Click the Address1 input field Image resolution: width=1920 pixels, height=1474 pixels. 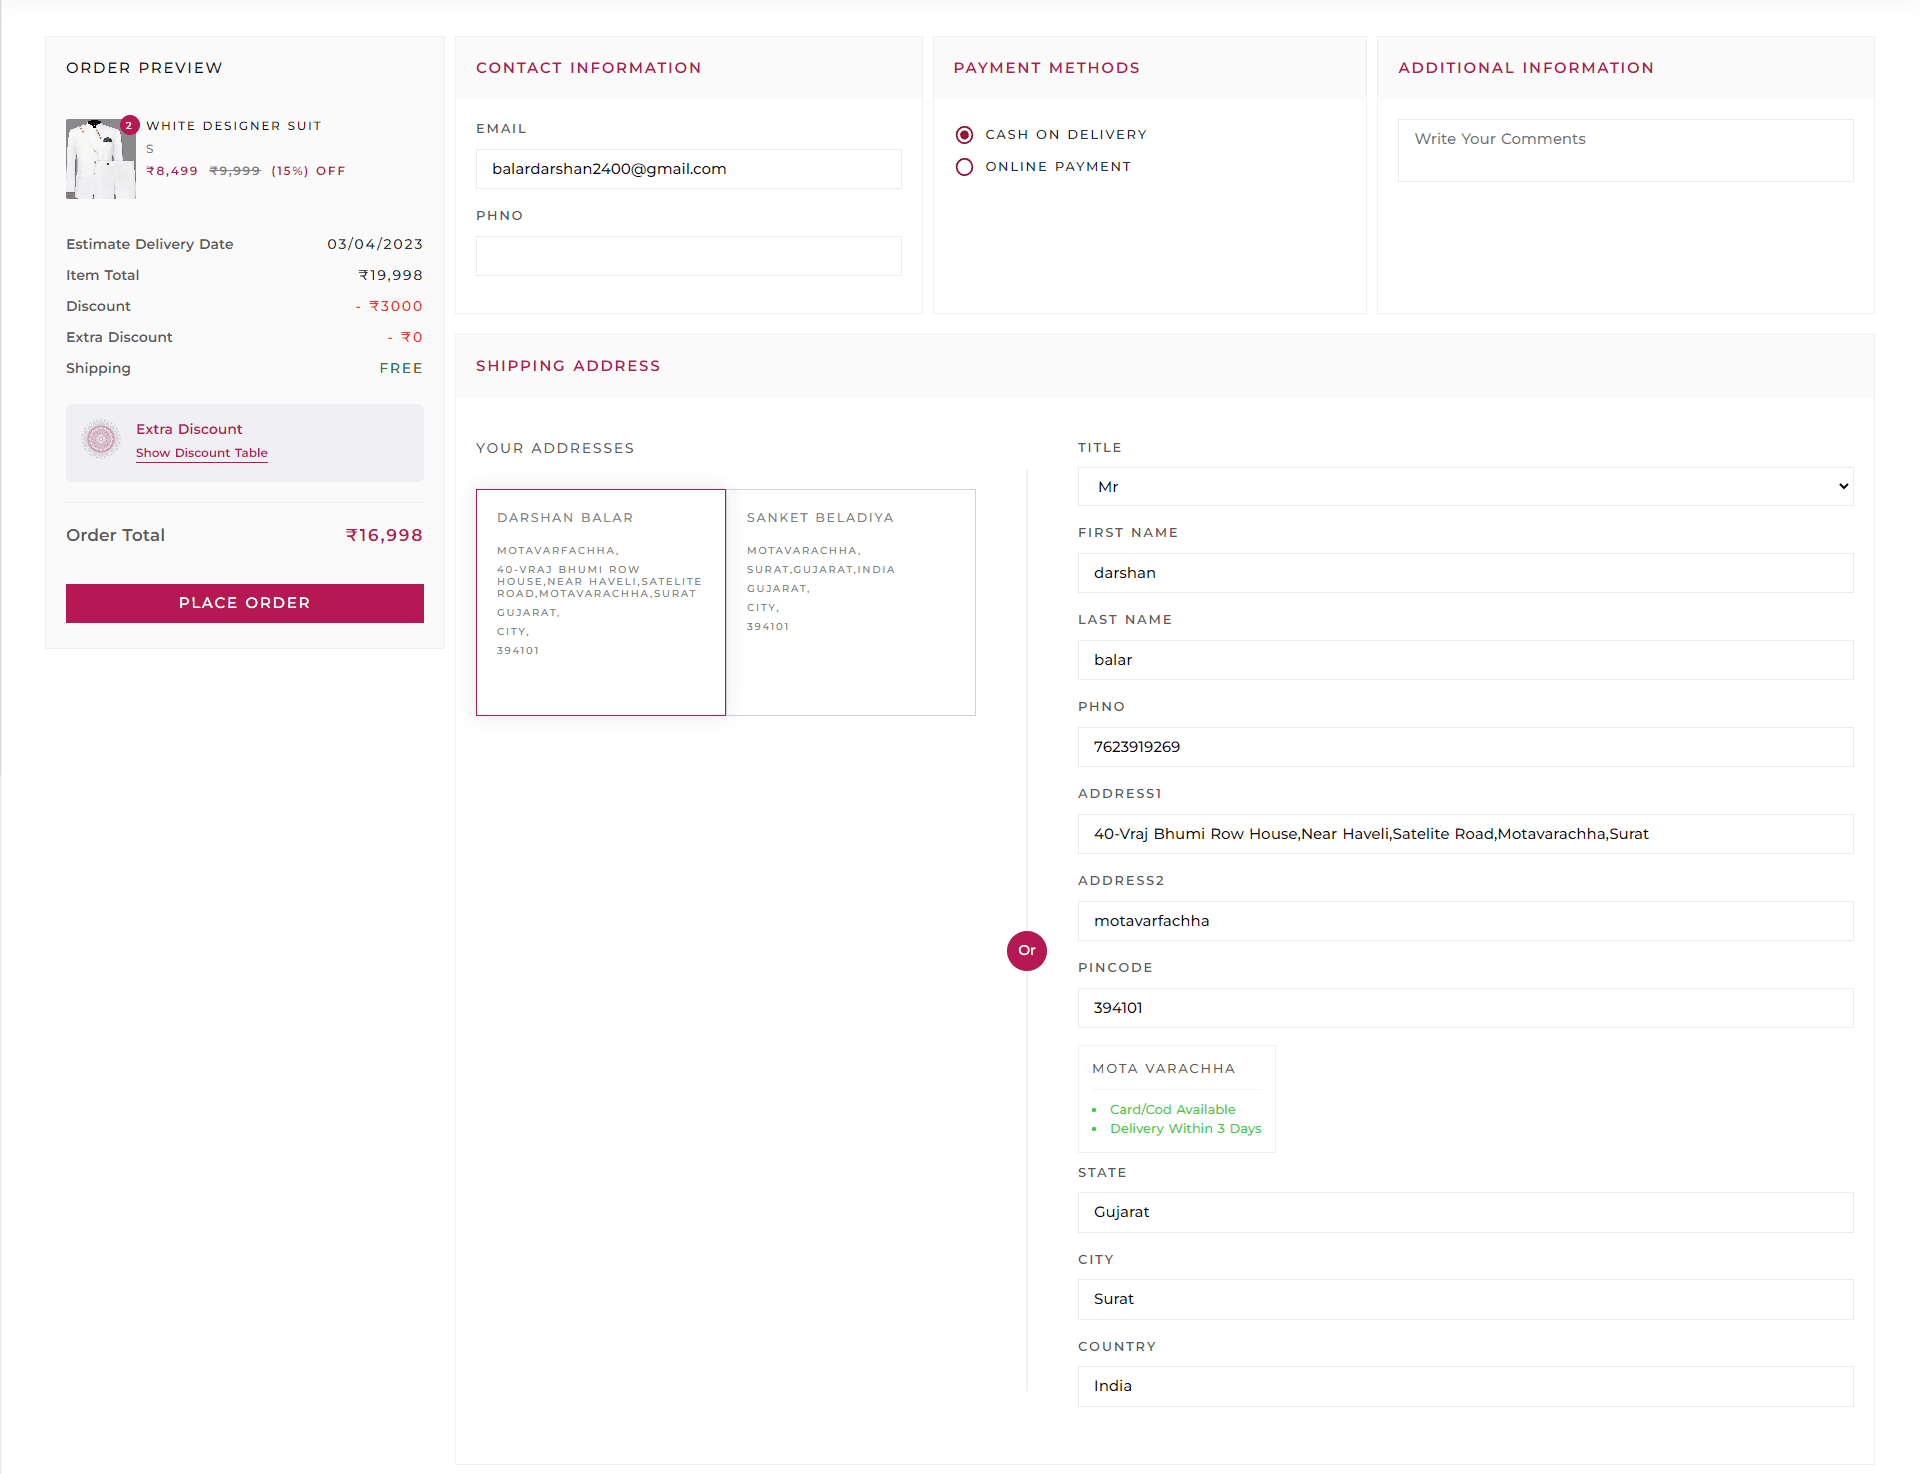click(1466, 834)
